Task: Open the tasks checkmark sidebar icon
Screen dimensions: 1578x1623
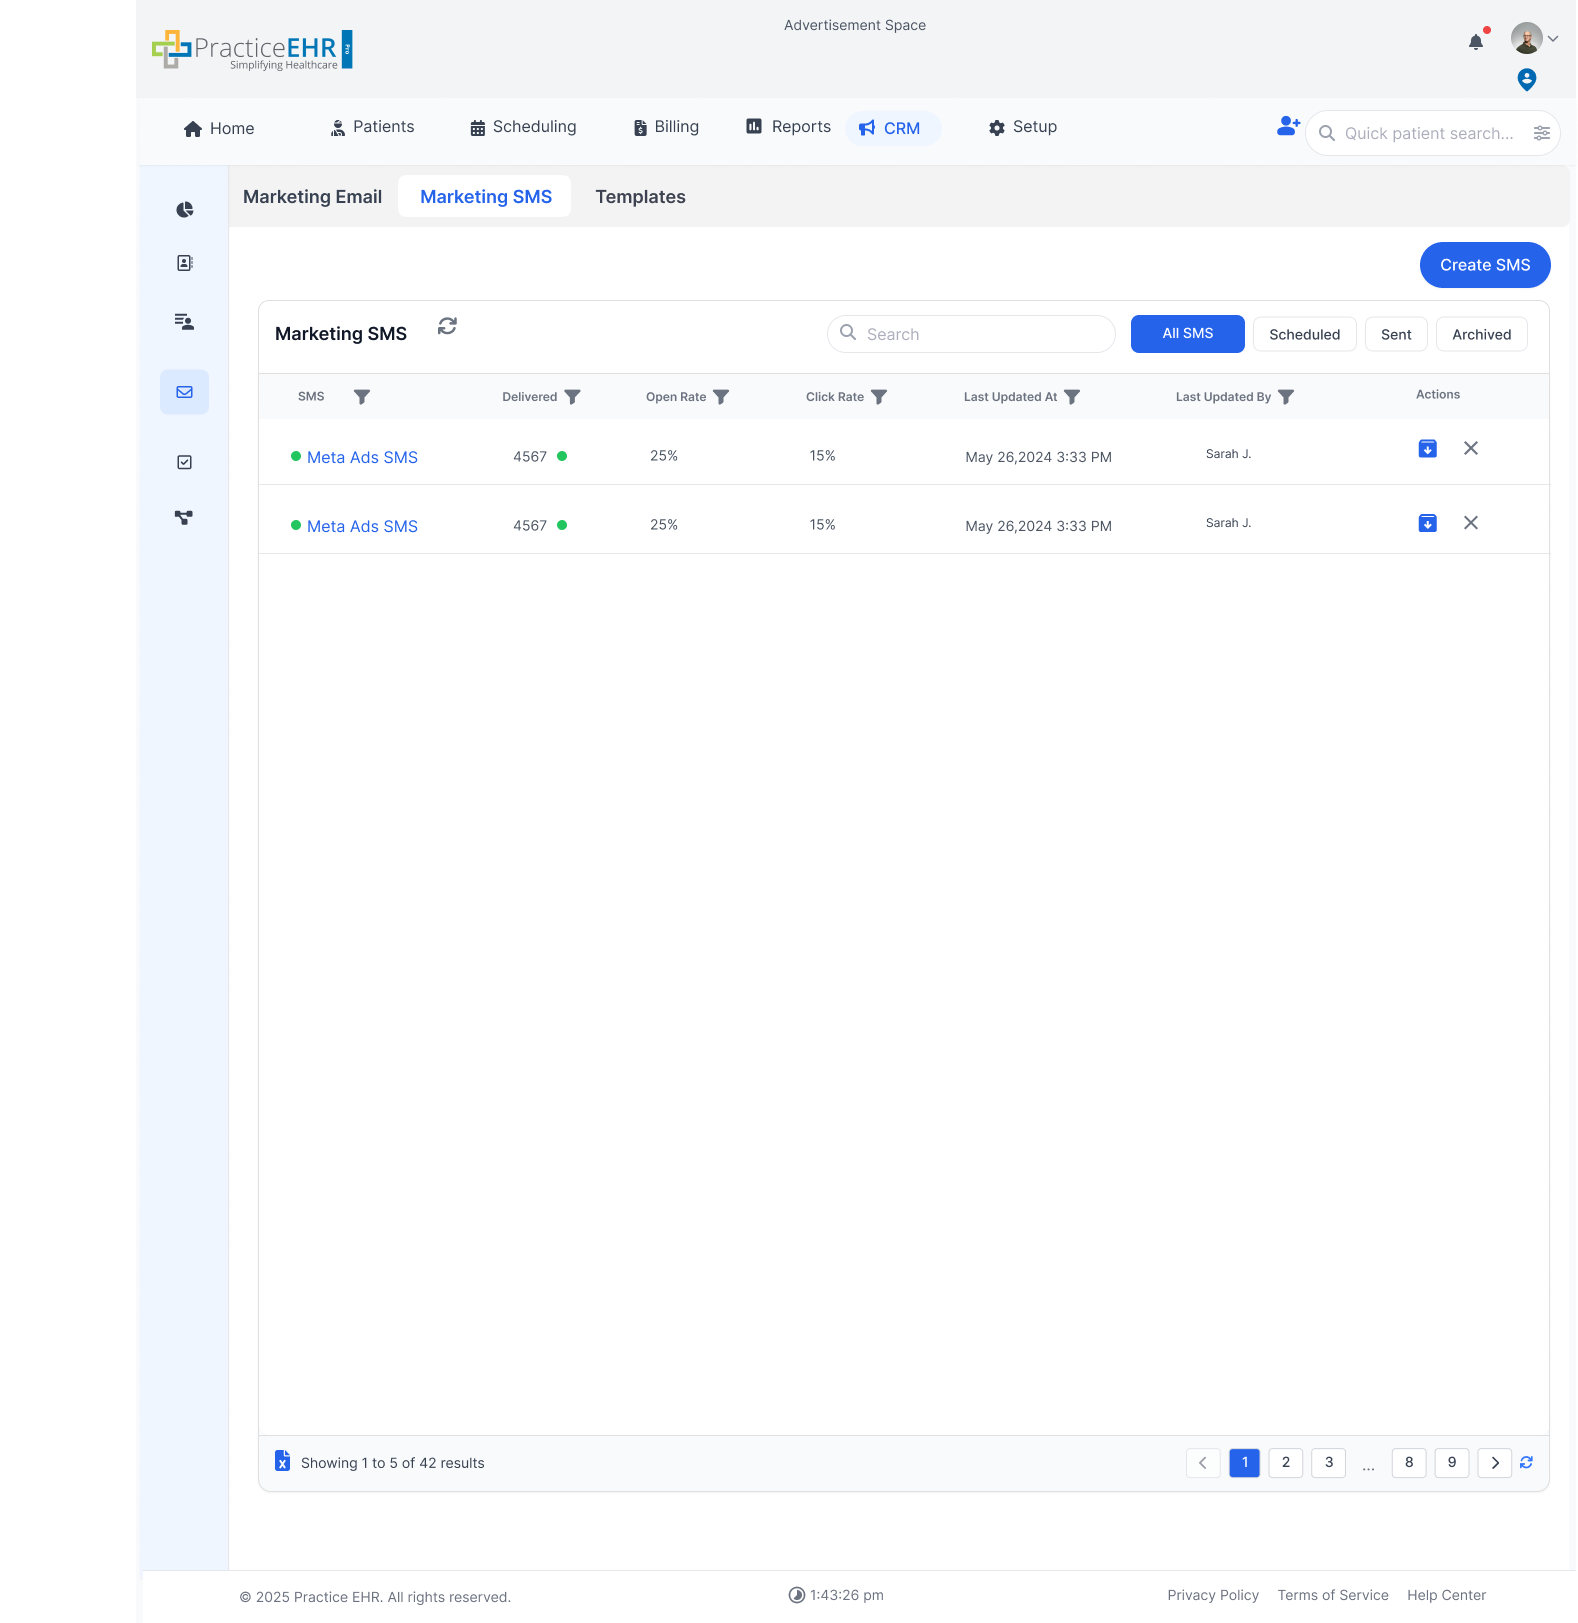Action: click(x=184, y=462)
